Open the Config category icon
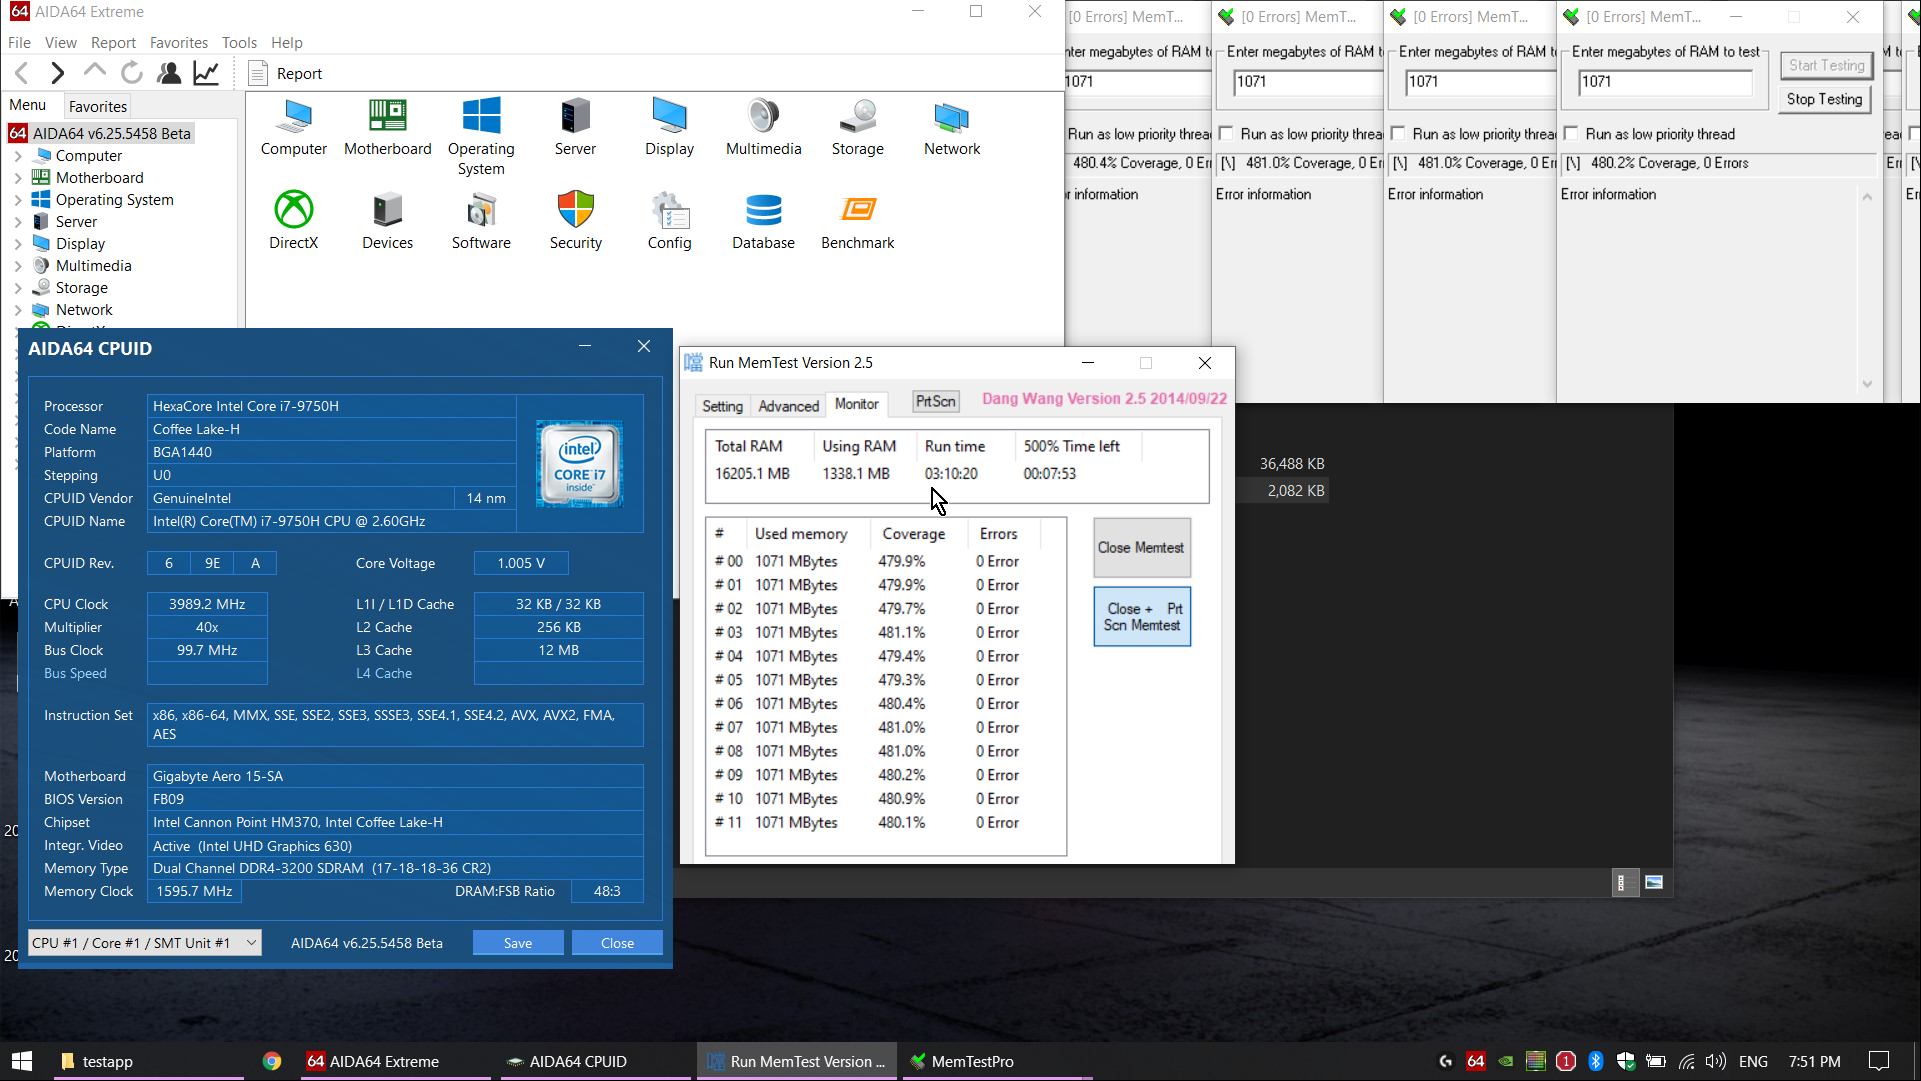This screenshot has width=1921, height=1081. click(669, 221)
